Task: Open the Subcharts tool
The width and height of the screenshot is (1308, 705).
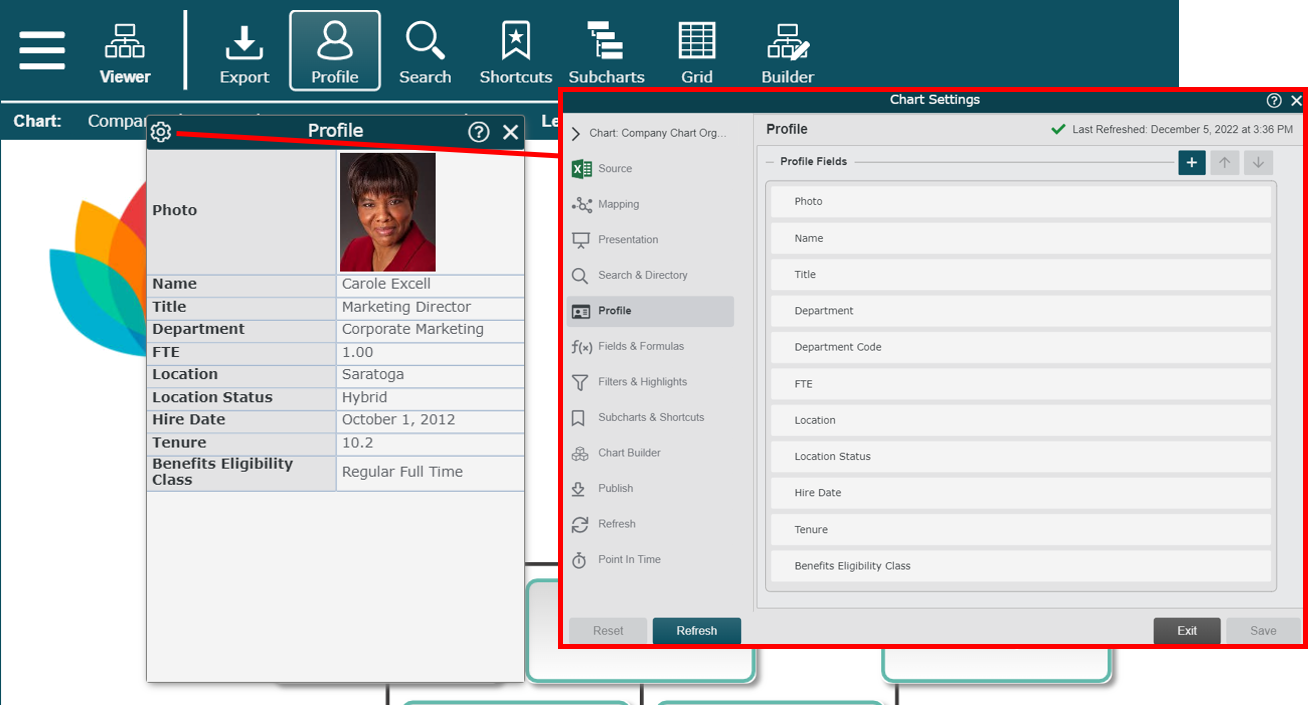Action: (606, 52)
